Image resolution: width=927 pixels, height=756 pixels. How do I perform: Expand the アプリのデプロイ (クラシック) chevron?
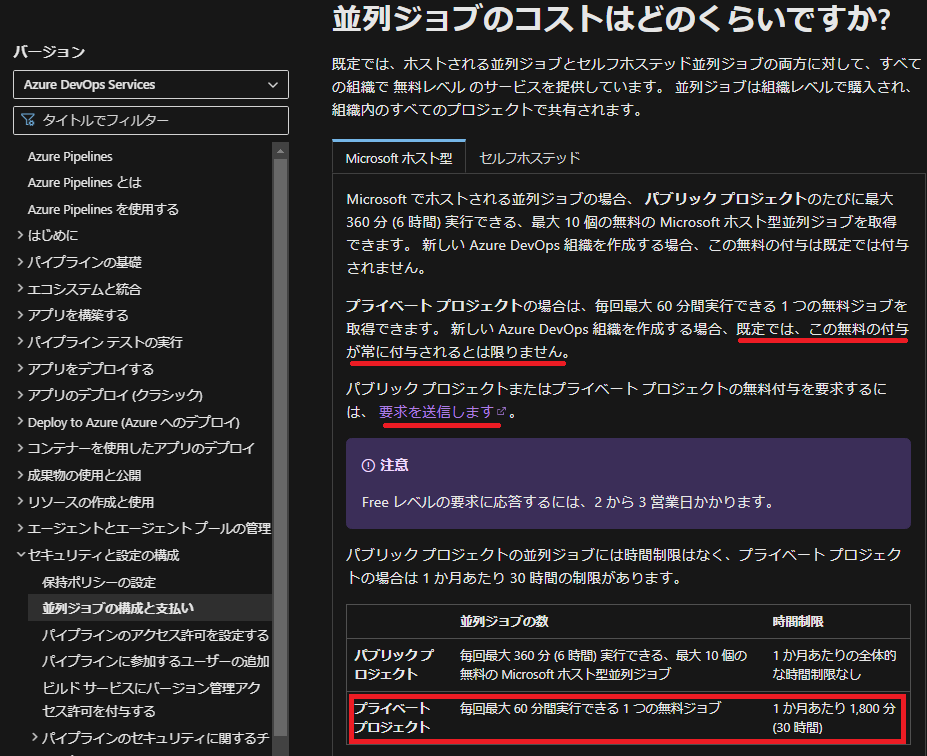pos(21,395)
